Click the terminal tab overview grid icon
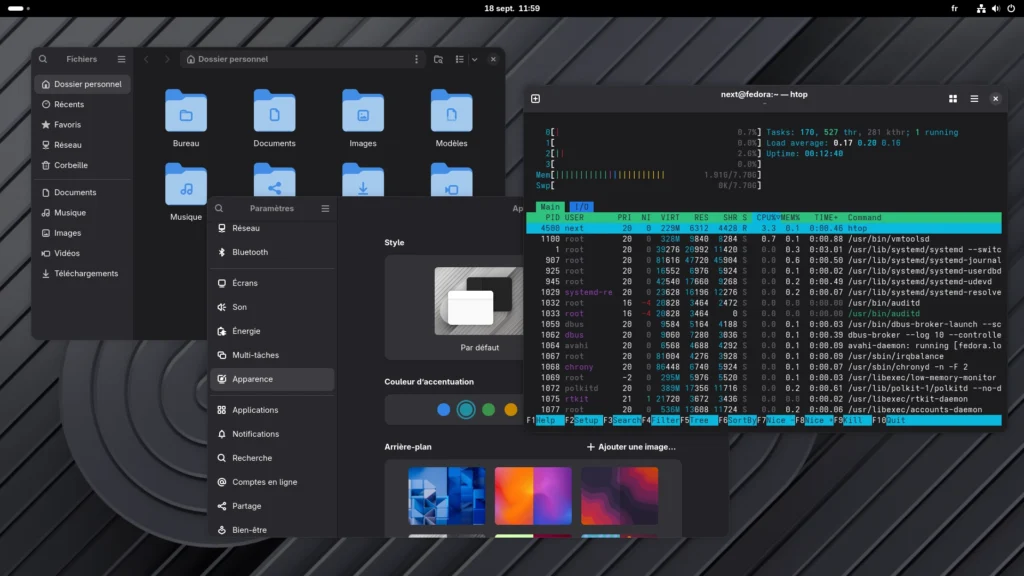1024x576 pixels. tap(954, 98)
